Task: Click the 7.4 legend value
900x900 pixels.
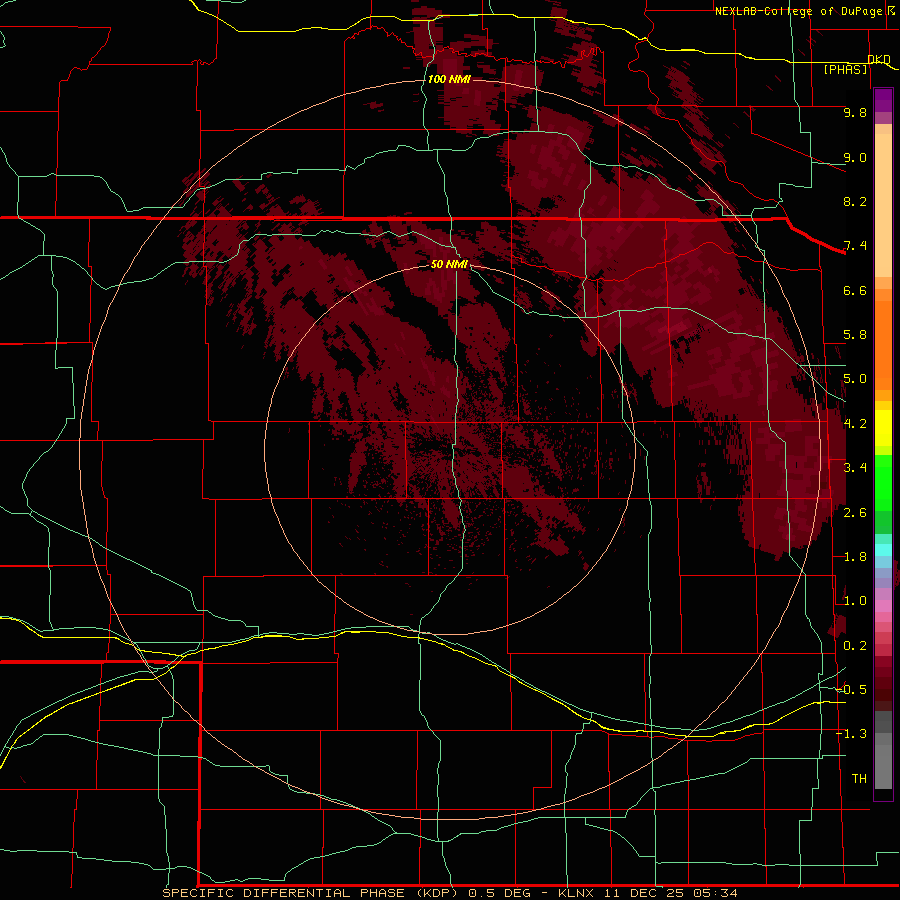Action: click(x=855, y=246)
